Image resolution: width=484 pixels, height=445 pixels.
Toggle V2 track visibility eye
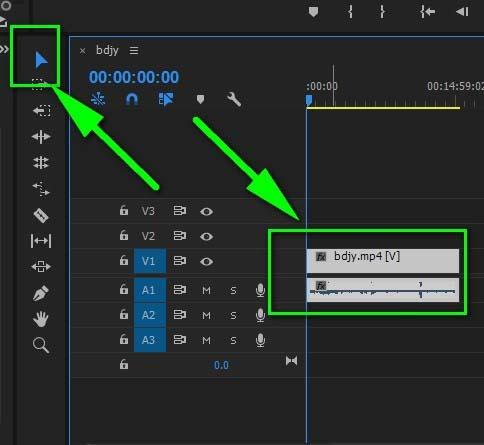coord(206,237)
